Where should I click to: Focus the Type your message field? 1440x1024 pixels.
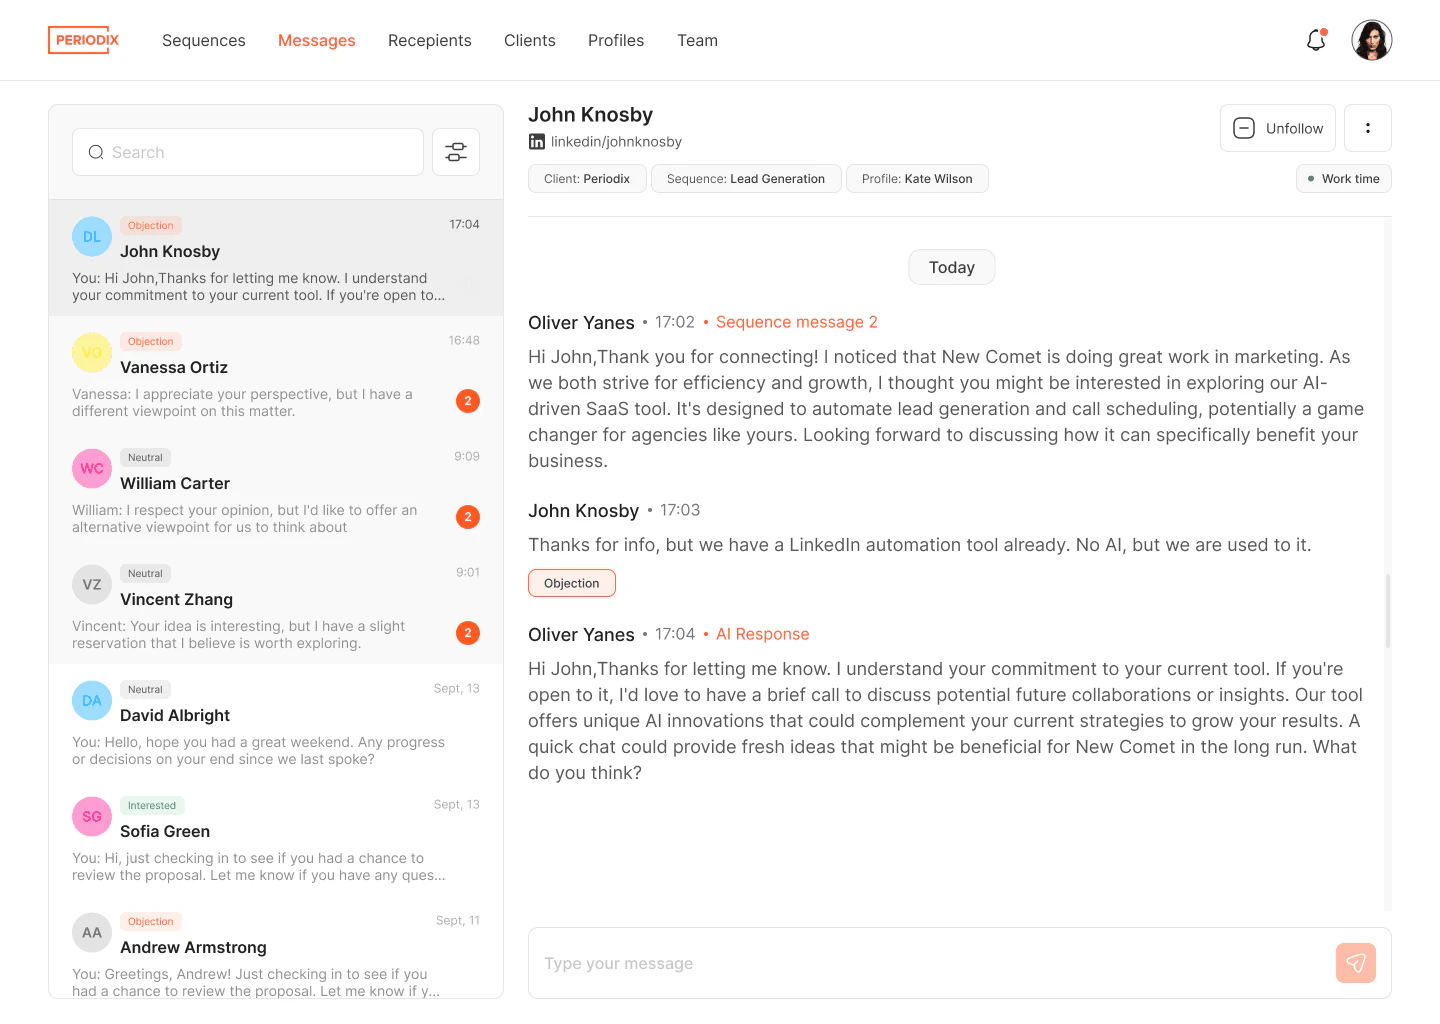[920, 963]
